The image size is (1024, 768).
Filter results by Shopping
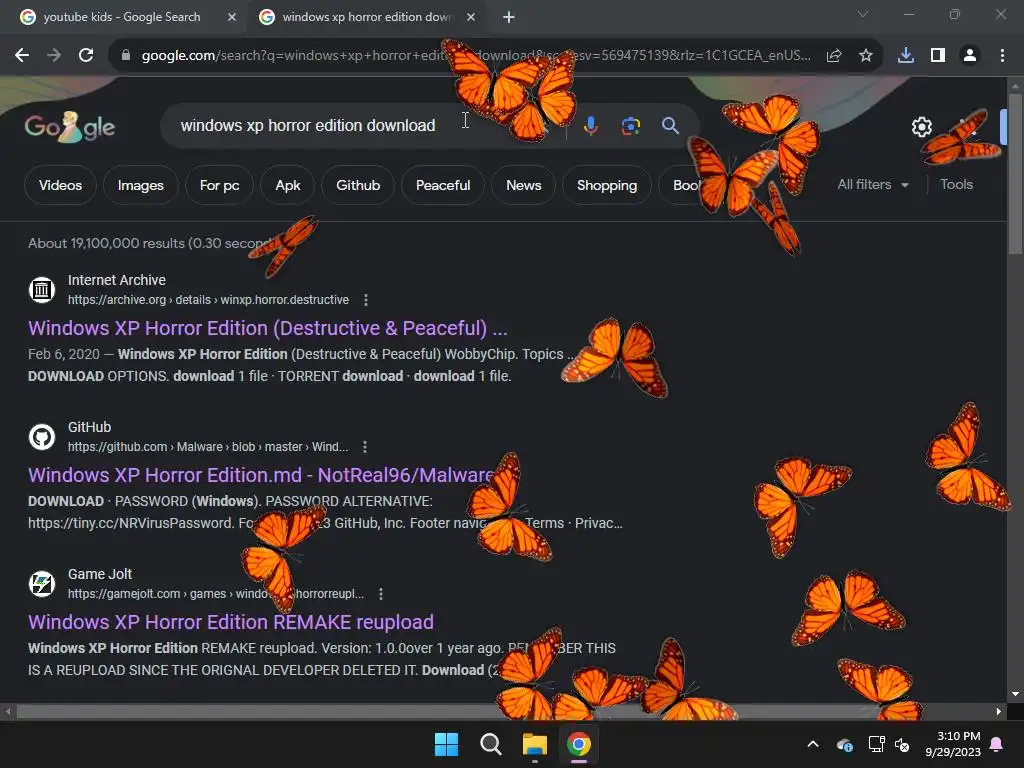607,185
